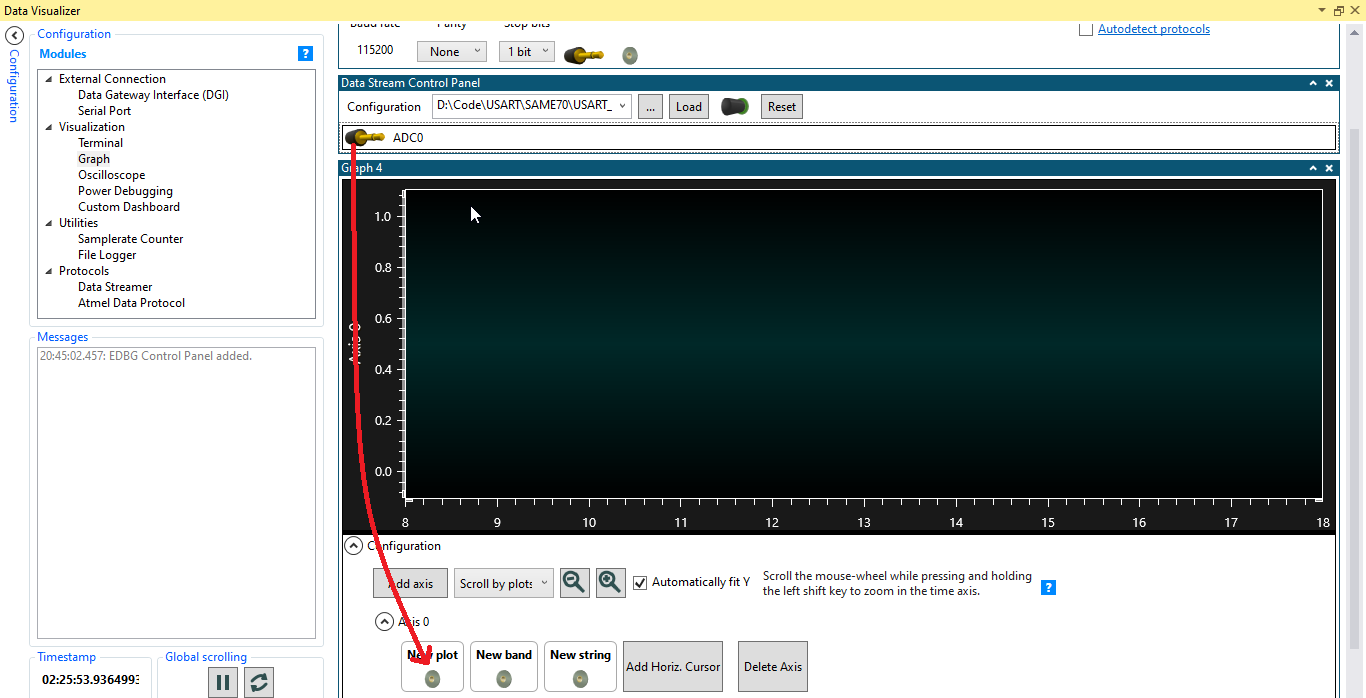Screen dimensions: 1366x698
Task: Select Graph module in tree
Action: (x=94, y=159)
